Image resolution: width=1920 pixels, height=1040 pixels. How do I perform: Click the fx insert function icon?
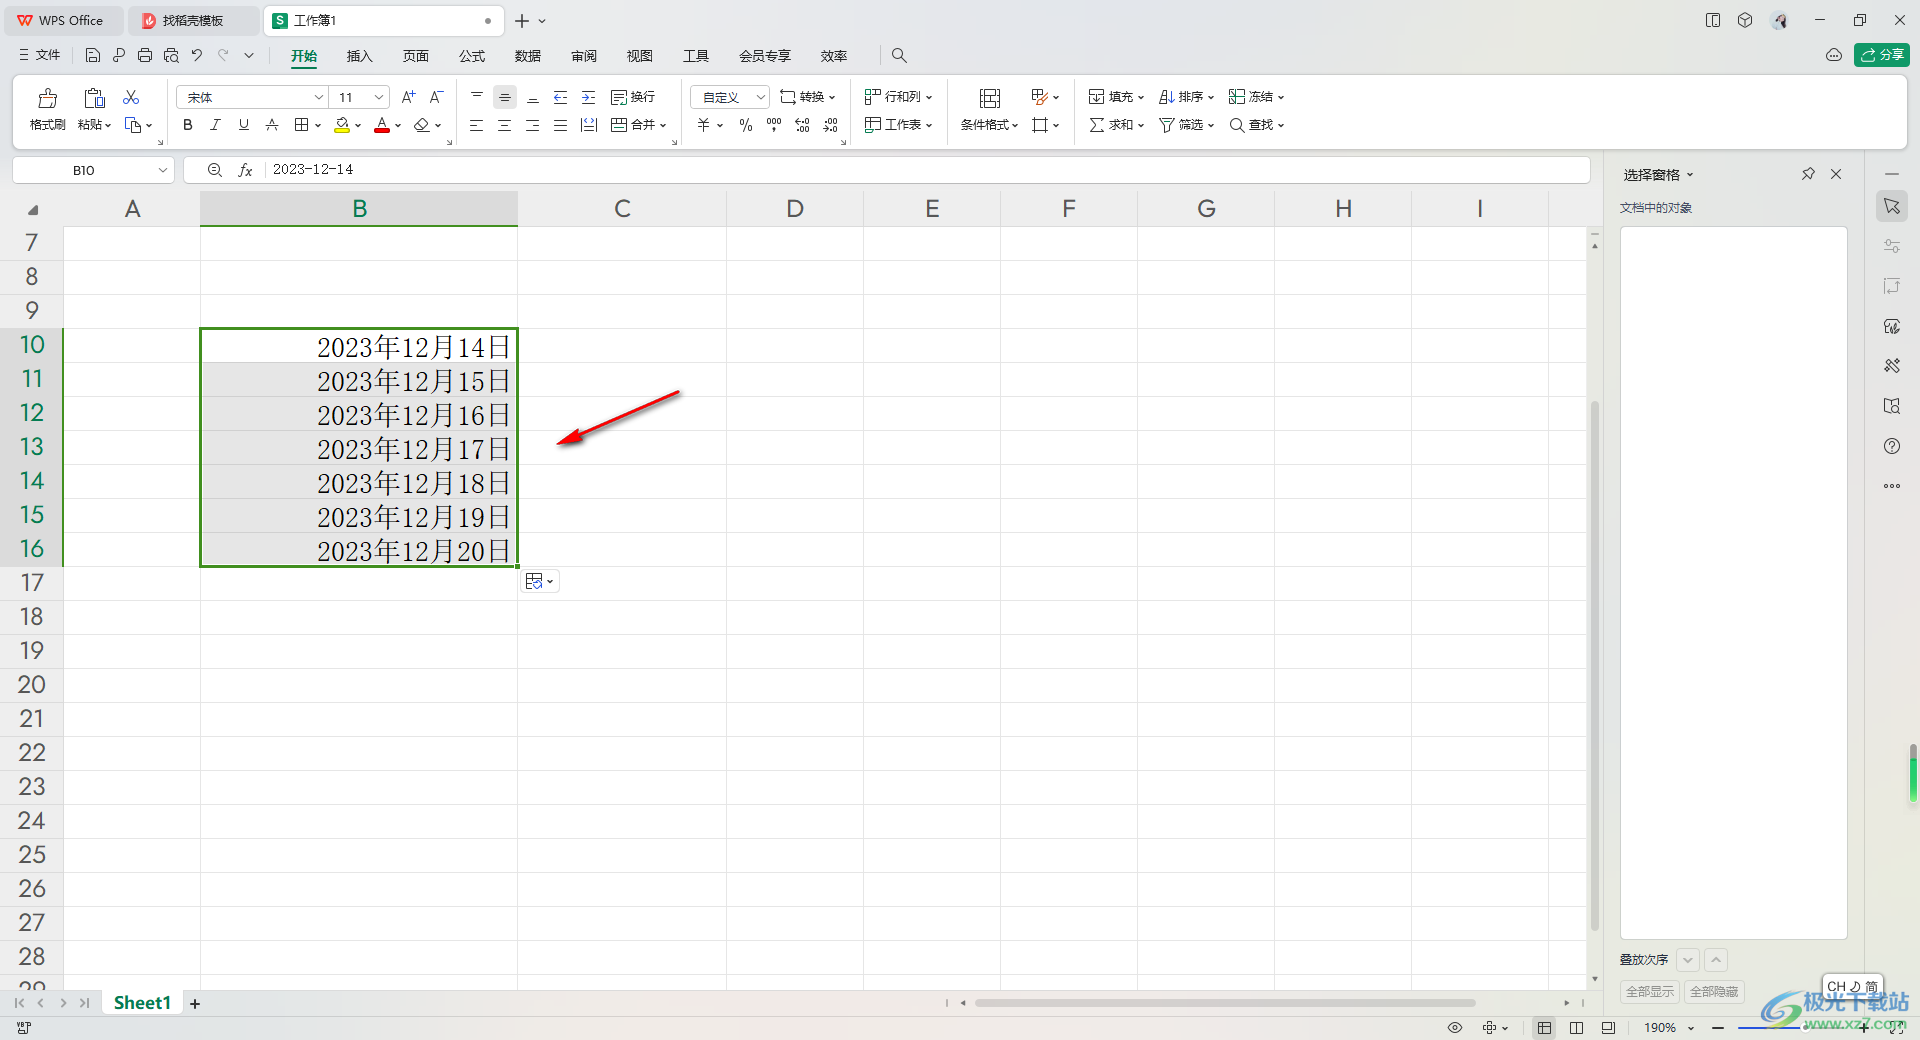pyautogui.click(x=245, y=170)
